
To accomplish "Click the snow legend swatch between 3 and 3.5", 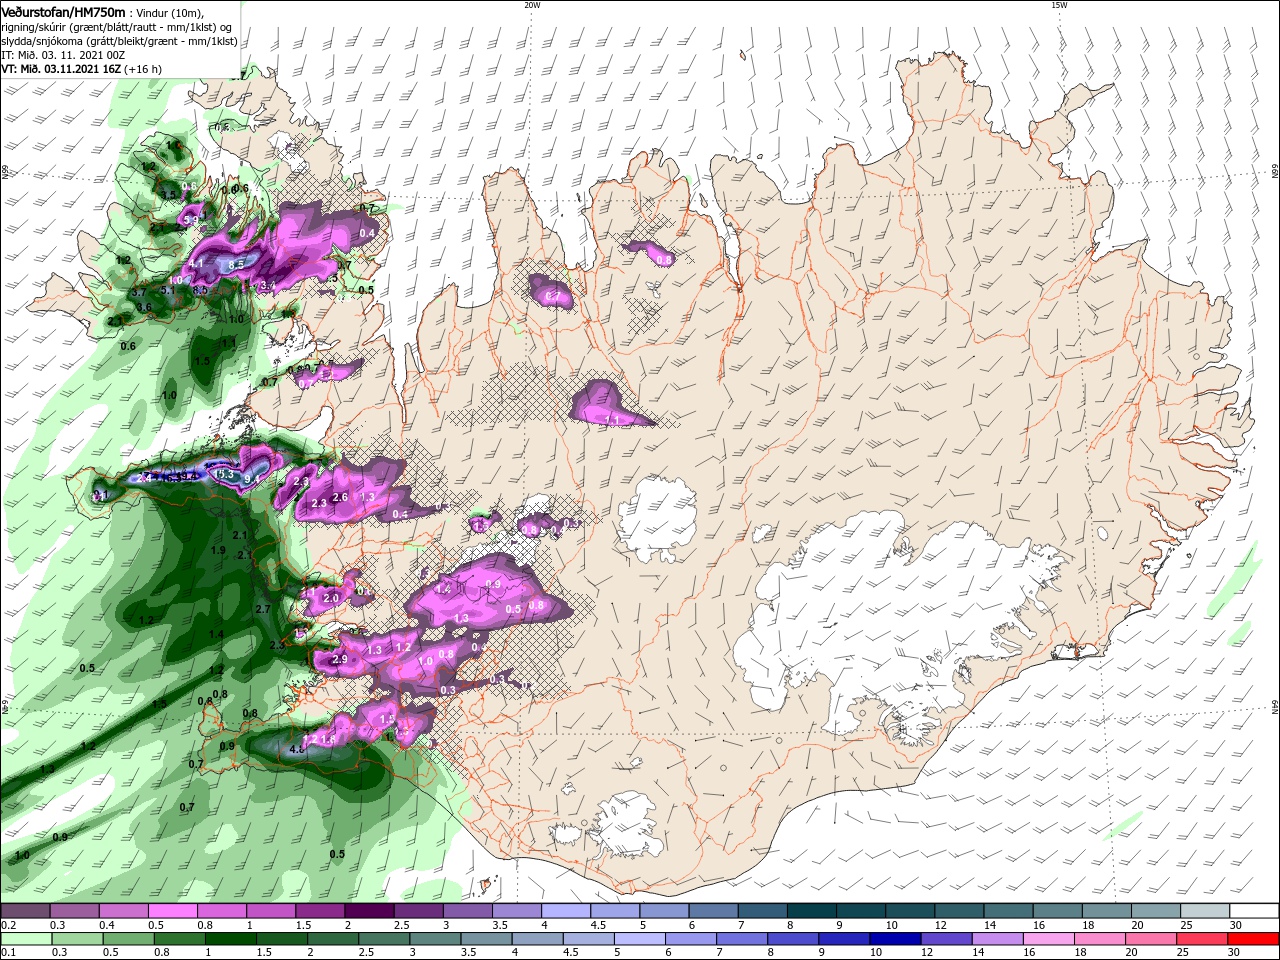I will click(x=467, y=911).
